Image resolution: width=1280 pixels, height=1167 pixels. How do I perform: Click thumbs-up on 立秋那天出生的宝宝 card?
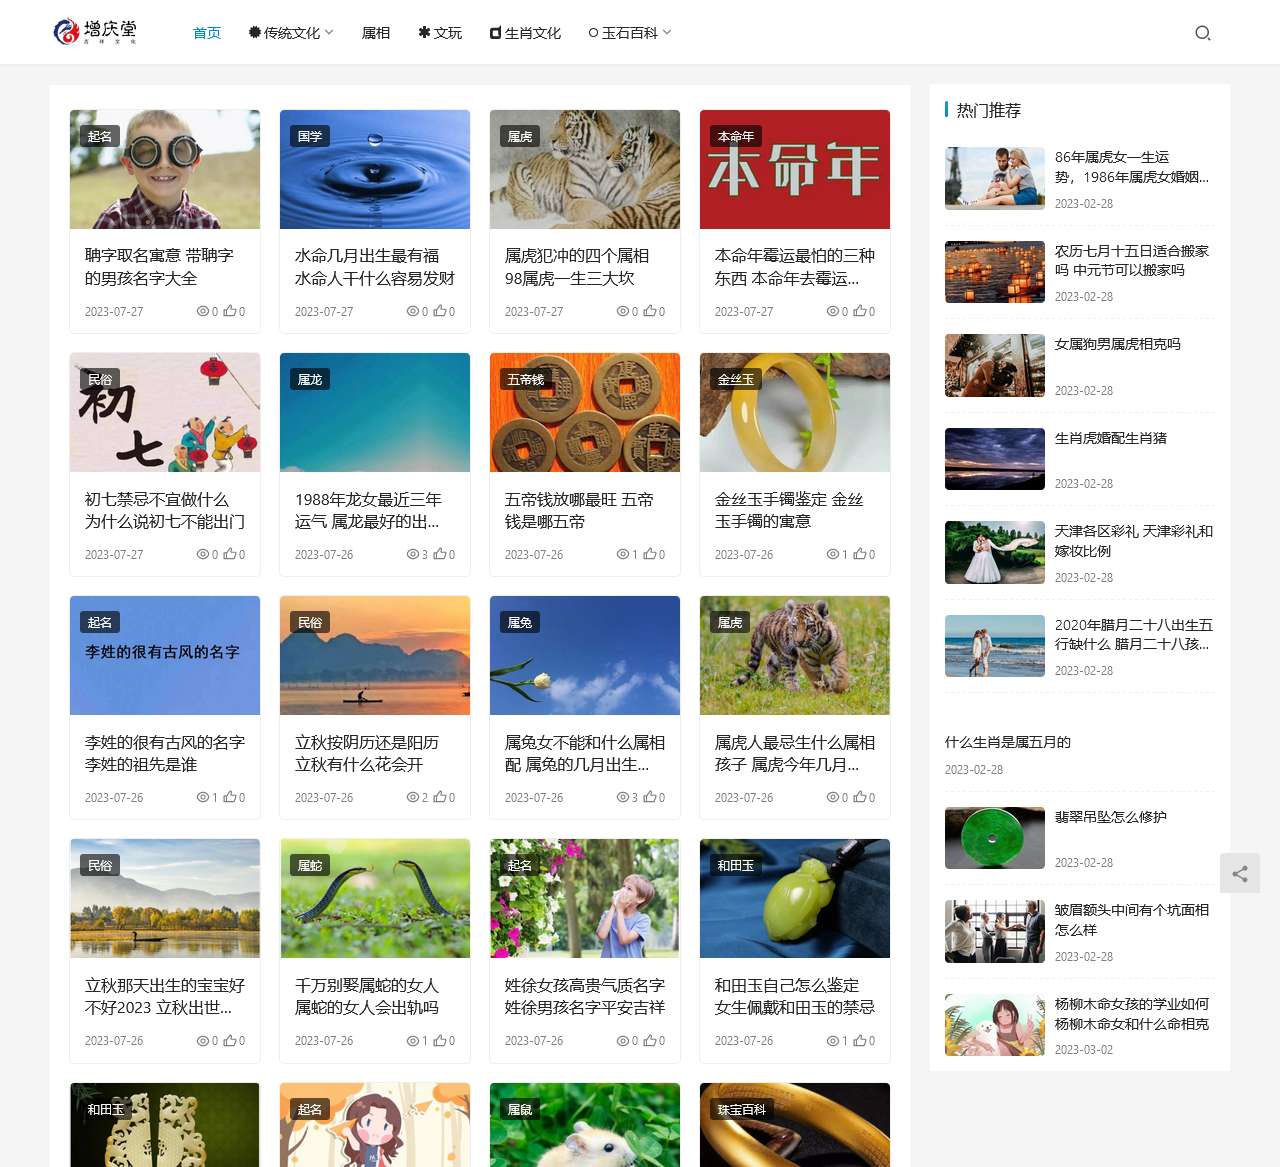[x=229, y=1040]
